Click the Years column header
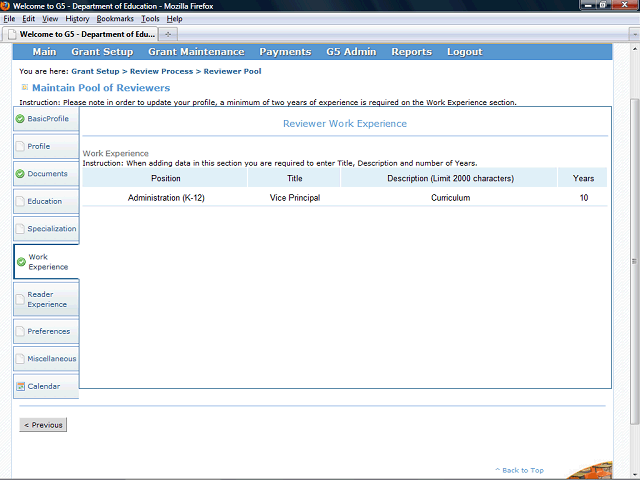The width and height of the screenshot is (640, 480). coord(583,178)
